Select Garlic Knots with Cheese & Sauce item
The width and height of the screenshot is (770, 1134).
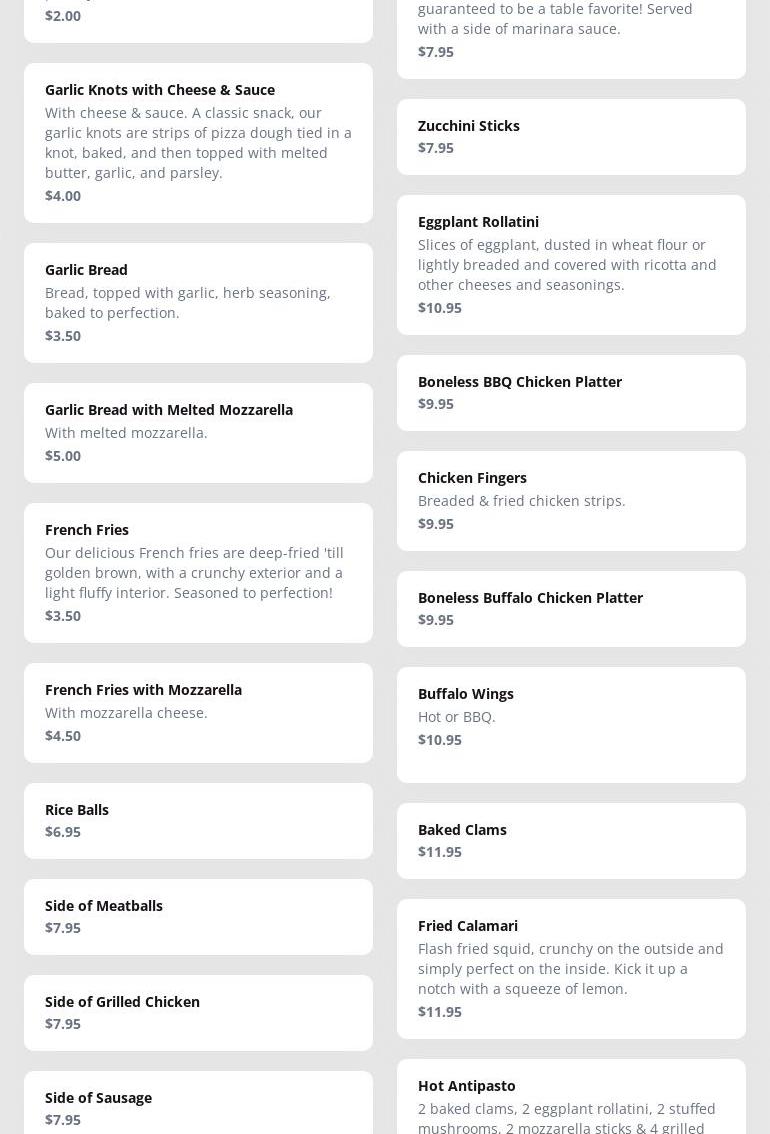tap(198, 142)
